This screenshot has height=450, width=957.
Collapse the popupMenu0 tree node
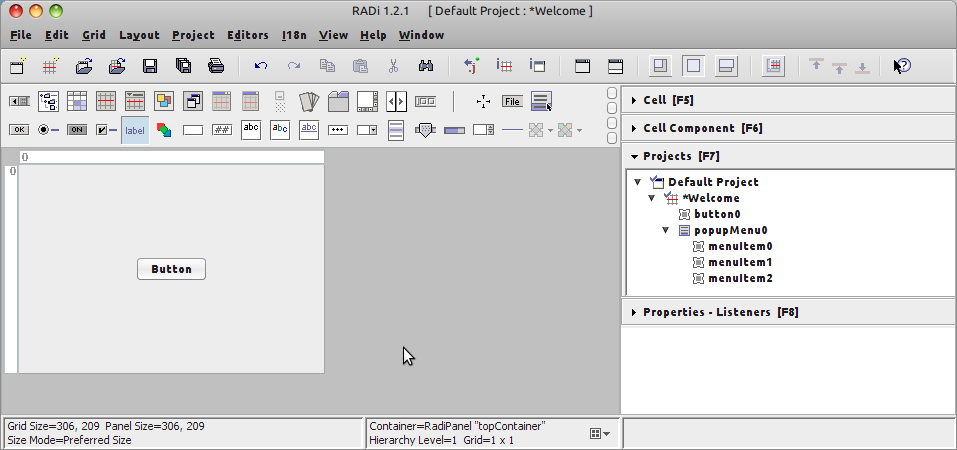point(666,230)
